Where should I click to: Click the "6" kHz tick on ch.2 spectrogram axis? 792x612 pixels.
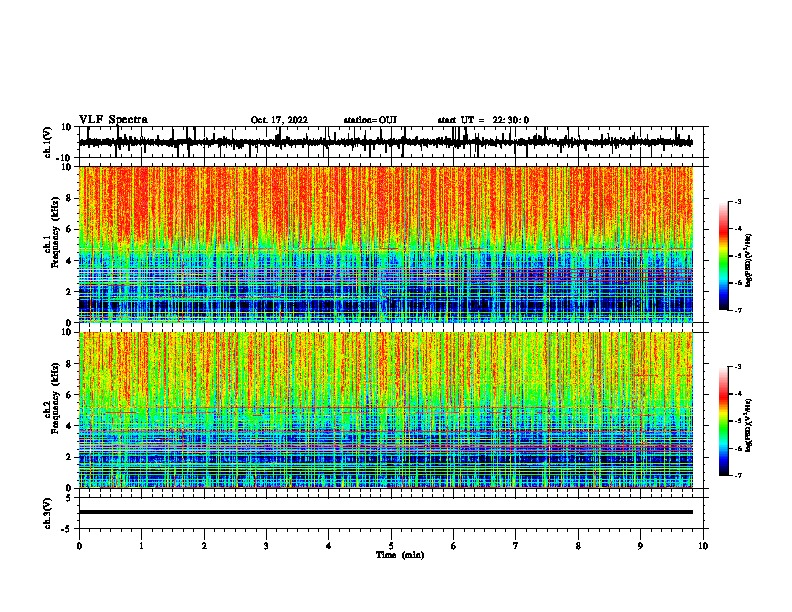(69, 395)
